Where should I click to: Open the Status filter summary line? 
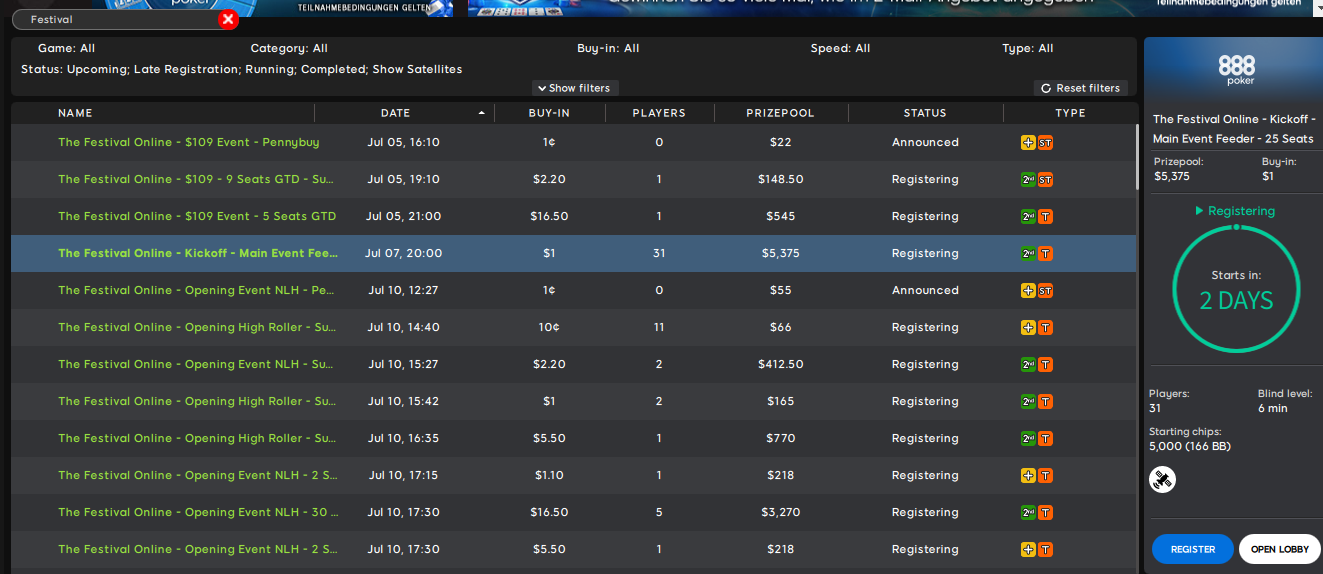click(241, 70)
